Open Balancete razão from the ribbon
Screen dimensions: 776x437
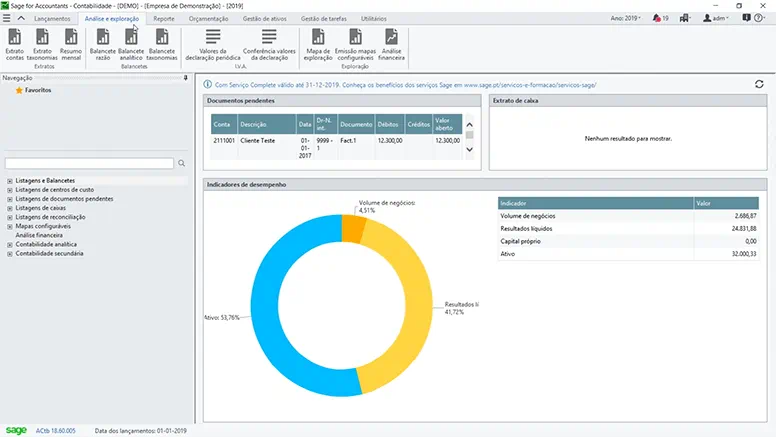click(x=102, y=42)
